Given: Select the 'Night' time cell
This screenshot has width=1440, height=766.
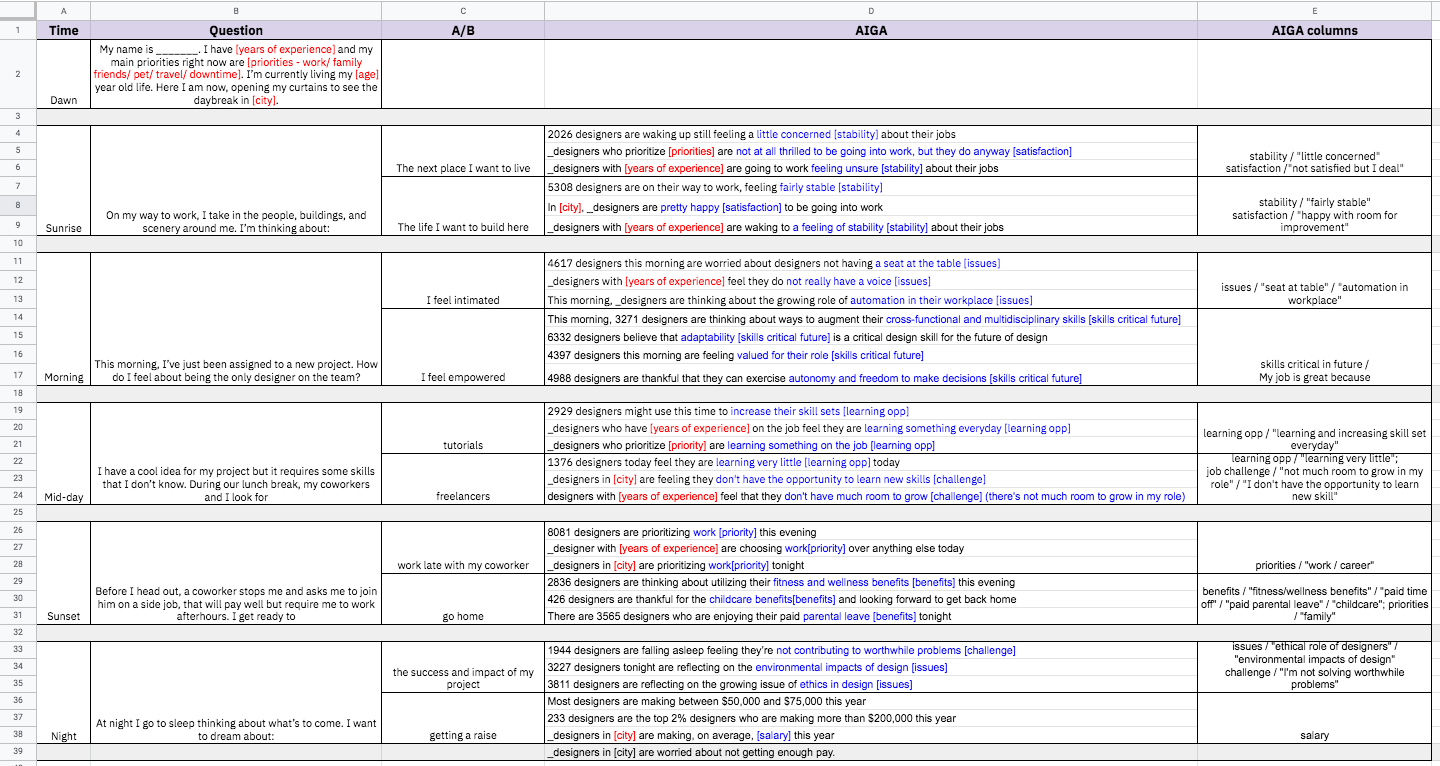Looking at the screenshot, I should click(64, 692).
